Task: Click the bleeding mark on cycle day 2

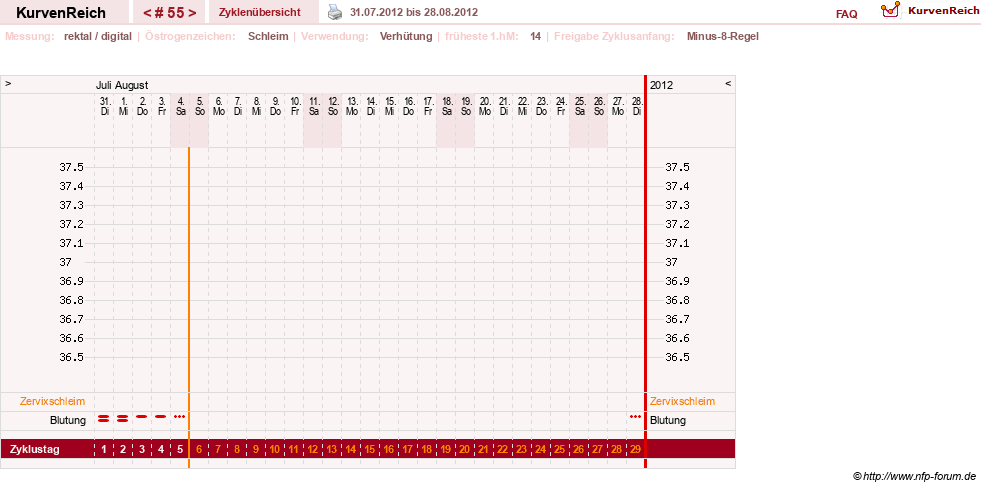Action: [x=123, y=419]
